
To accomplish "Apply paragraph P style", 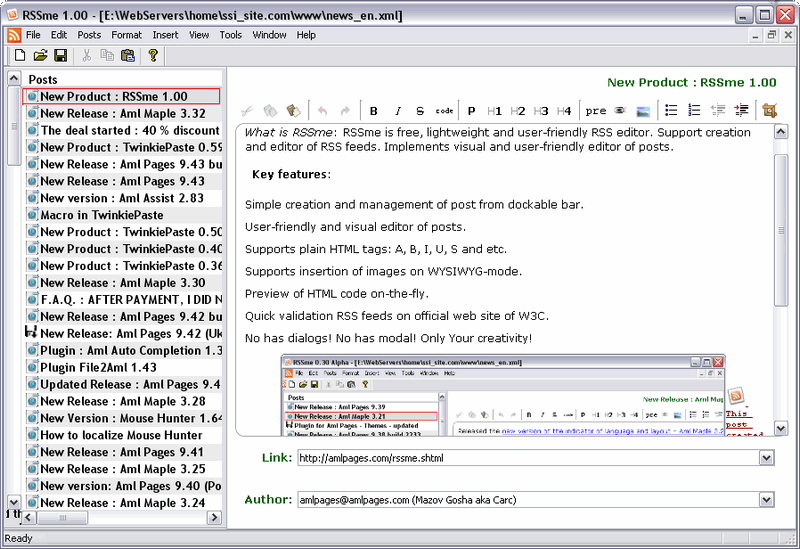I will [471, 111].
